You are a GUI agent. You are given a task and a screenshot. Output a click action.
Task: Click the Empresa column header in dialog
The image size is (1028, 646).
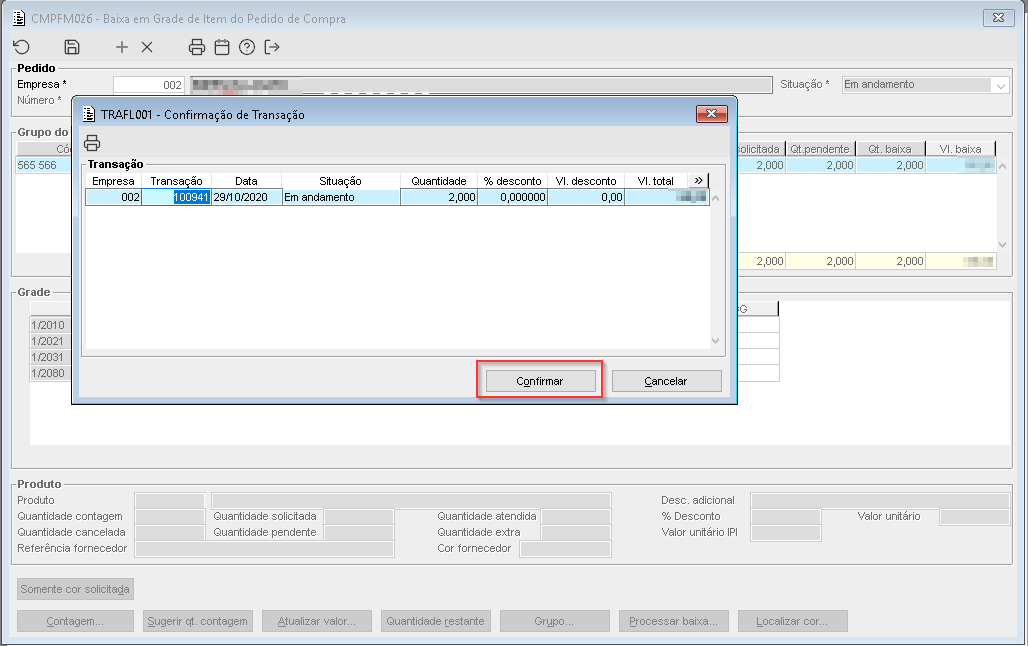pos(113,180)
